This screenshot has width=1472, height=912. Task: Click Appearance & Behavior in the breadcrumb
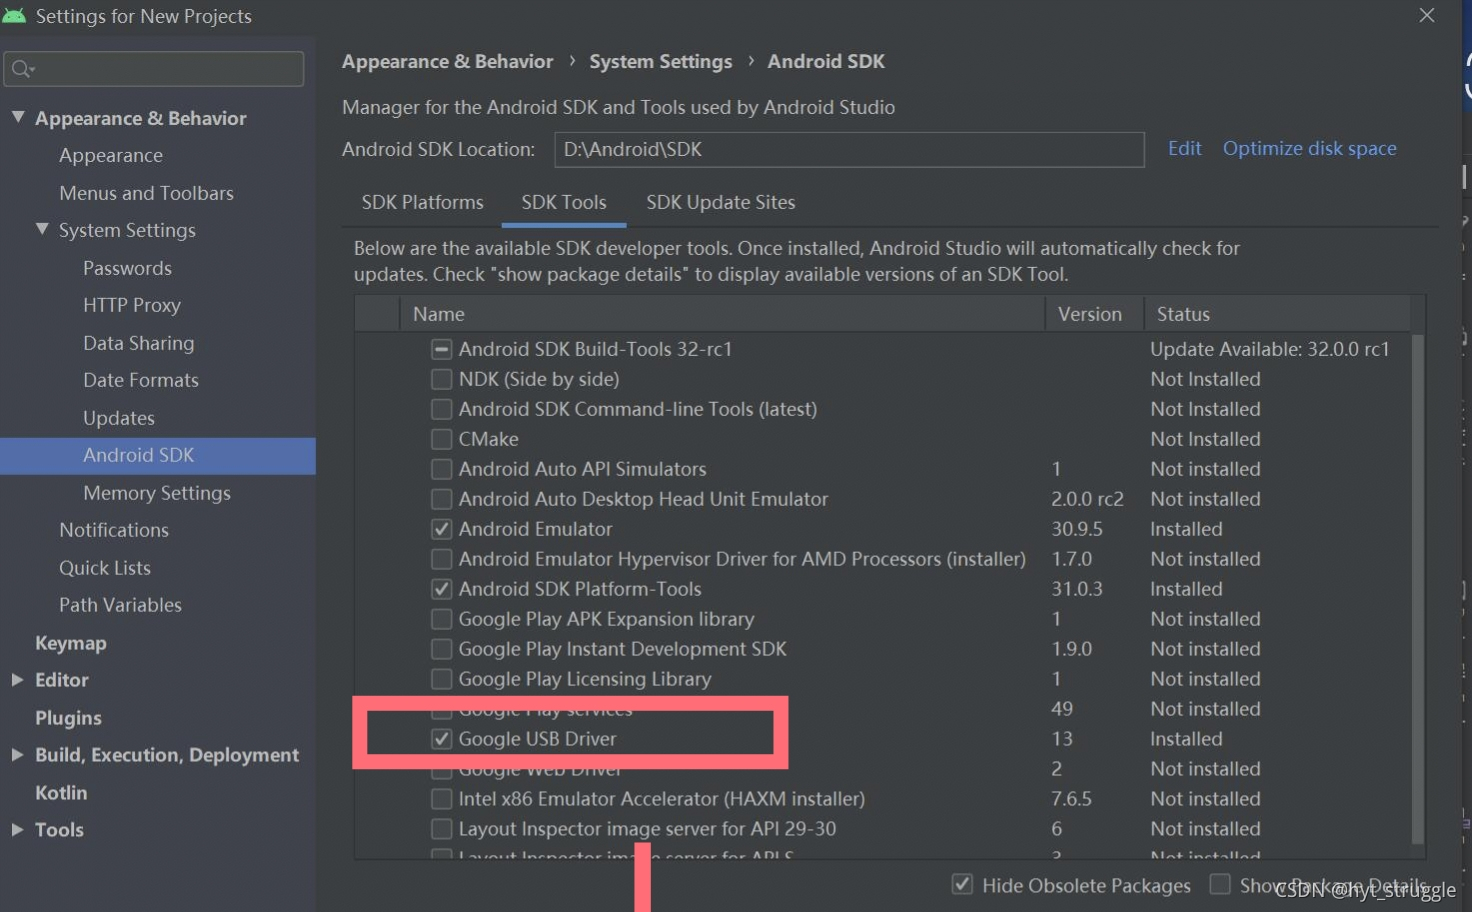pos(447,61)
